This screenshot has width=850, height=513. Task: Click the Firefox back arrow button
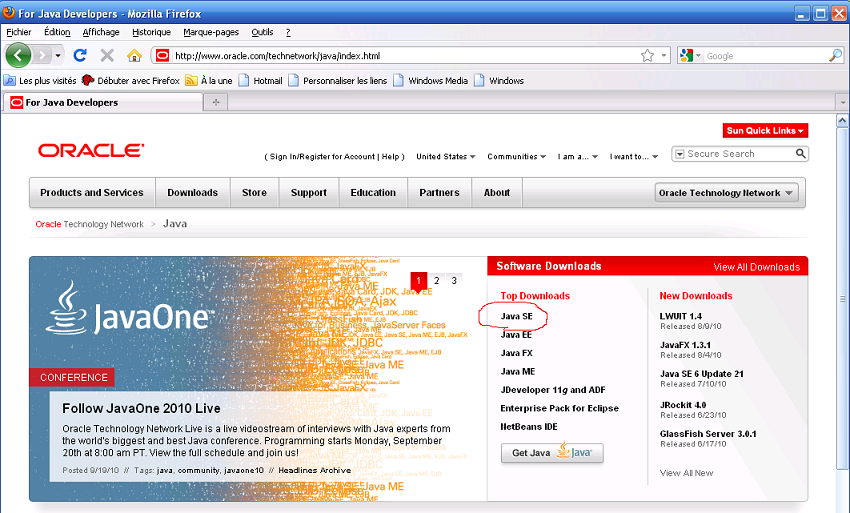pos(18,55)
